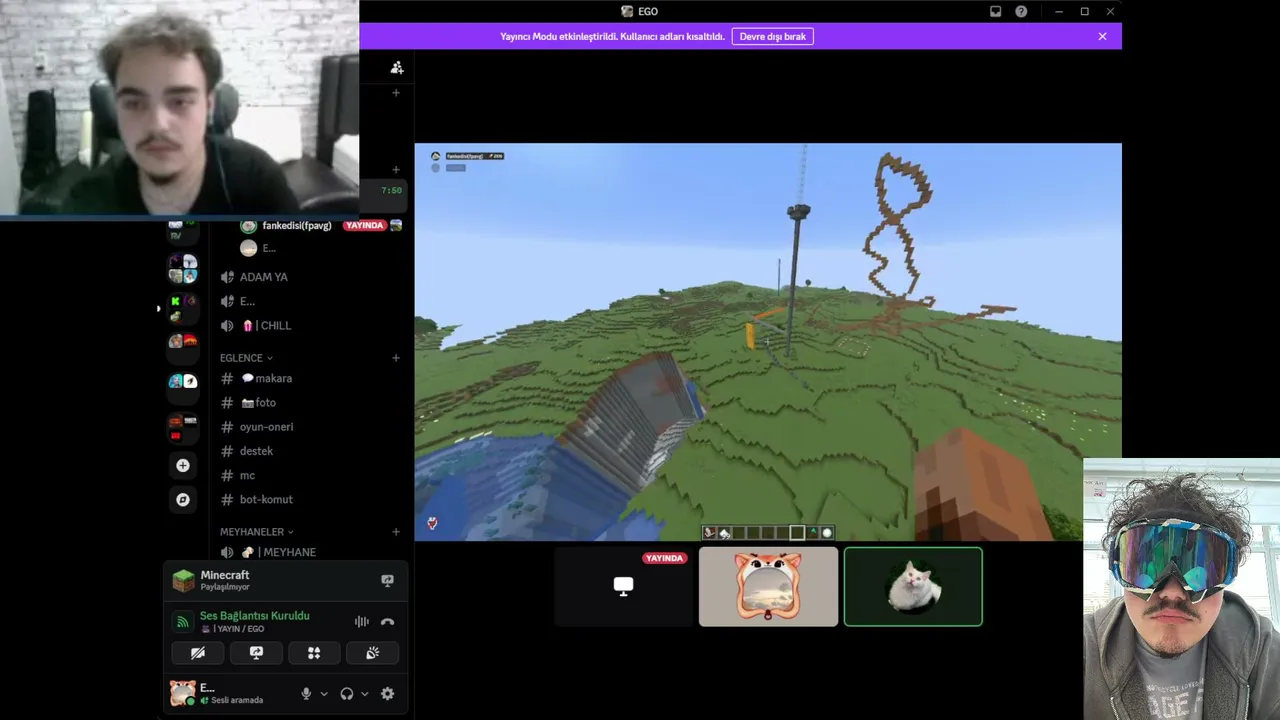Dismiss the Yayıncı Modu purple banner
The width and height of the screenshot is (1280, 720).
pyautogui.click(x=1102, y=36)
